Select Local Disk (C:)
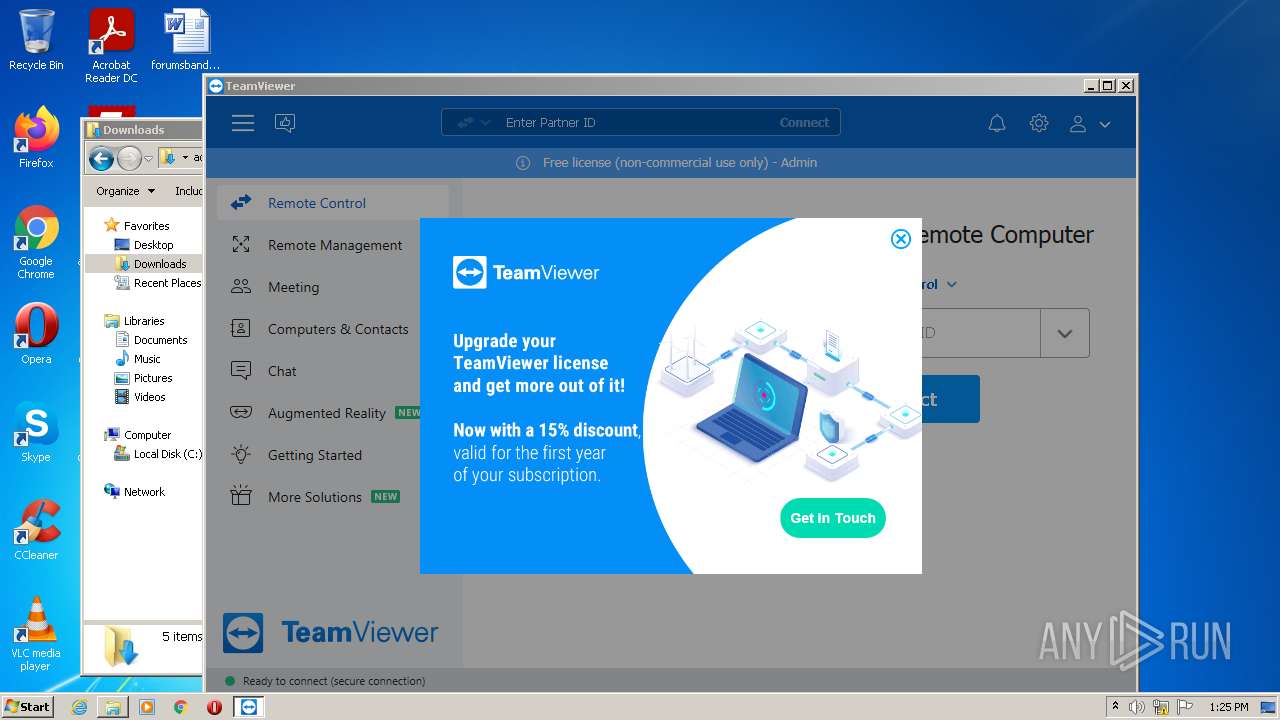This screenshot has height=720, width=1280. pyautogui.click(x=167, y=454)
